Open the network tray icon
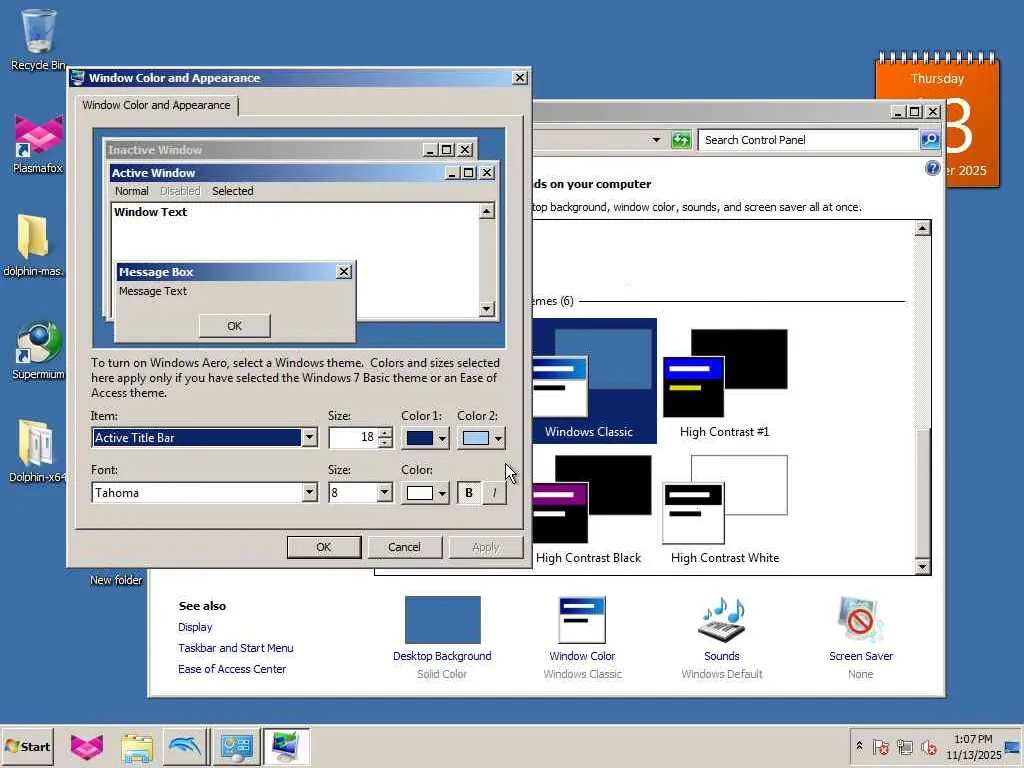Screen dimensions: 1024x768 click(904, 746)
